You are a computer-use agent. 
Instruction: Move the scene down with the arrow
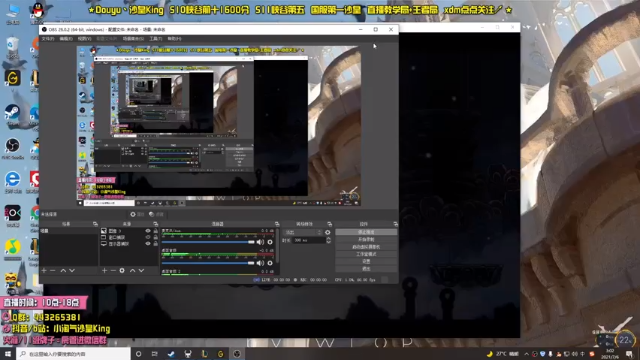click(x=72, y=271)
